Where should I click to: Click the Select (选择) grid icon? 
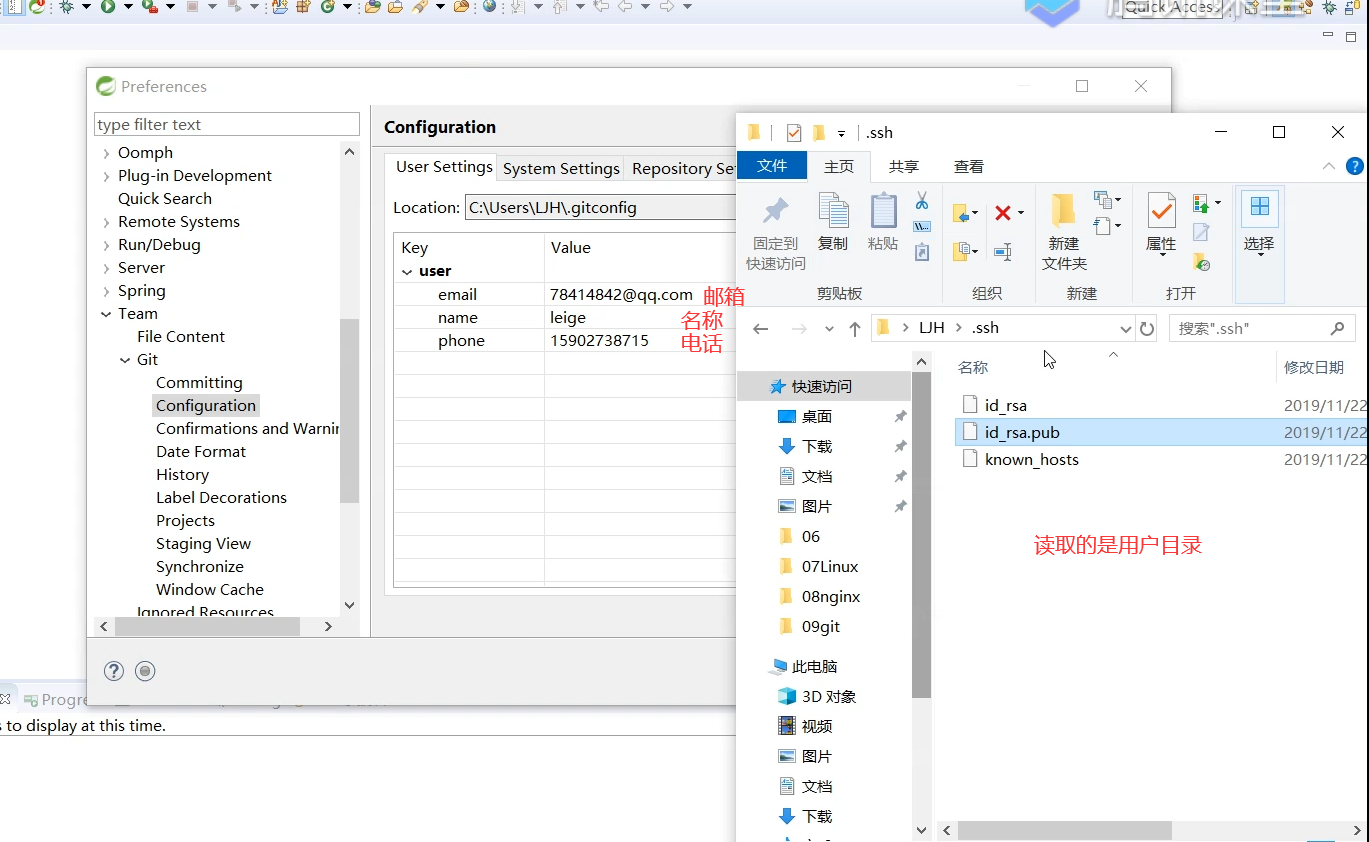point(1259,205)
